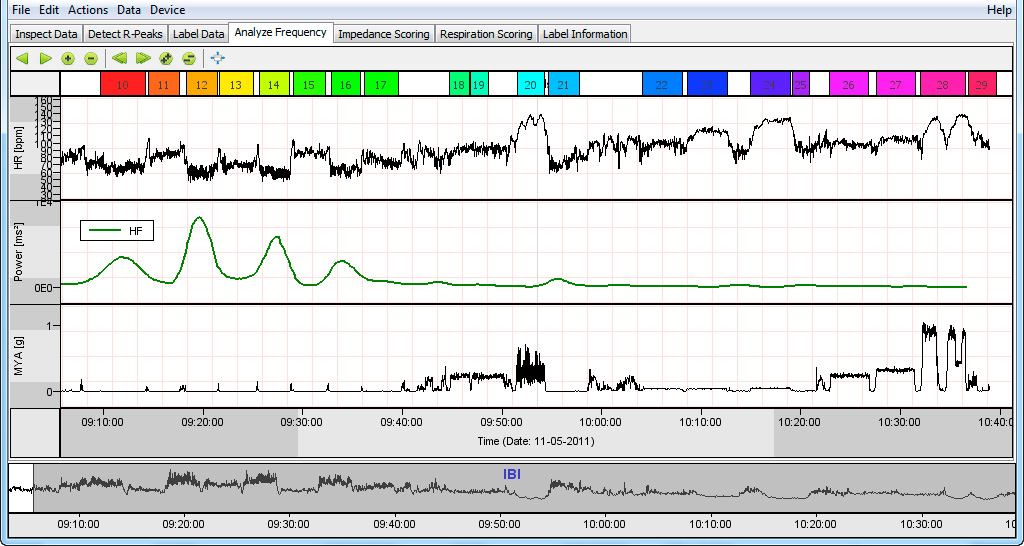Open the Impedance Scoring tab

tap(384, 34)
